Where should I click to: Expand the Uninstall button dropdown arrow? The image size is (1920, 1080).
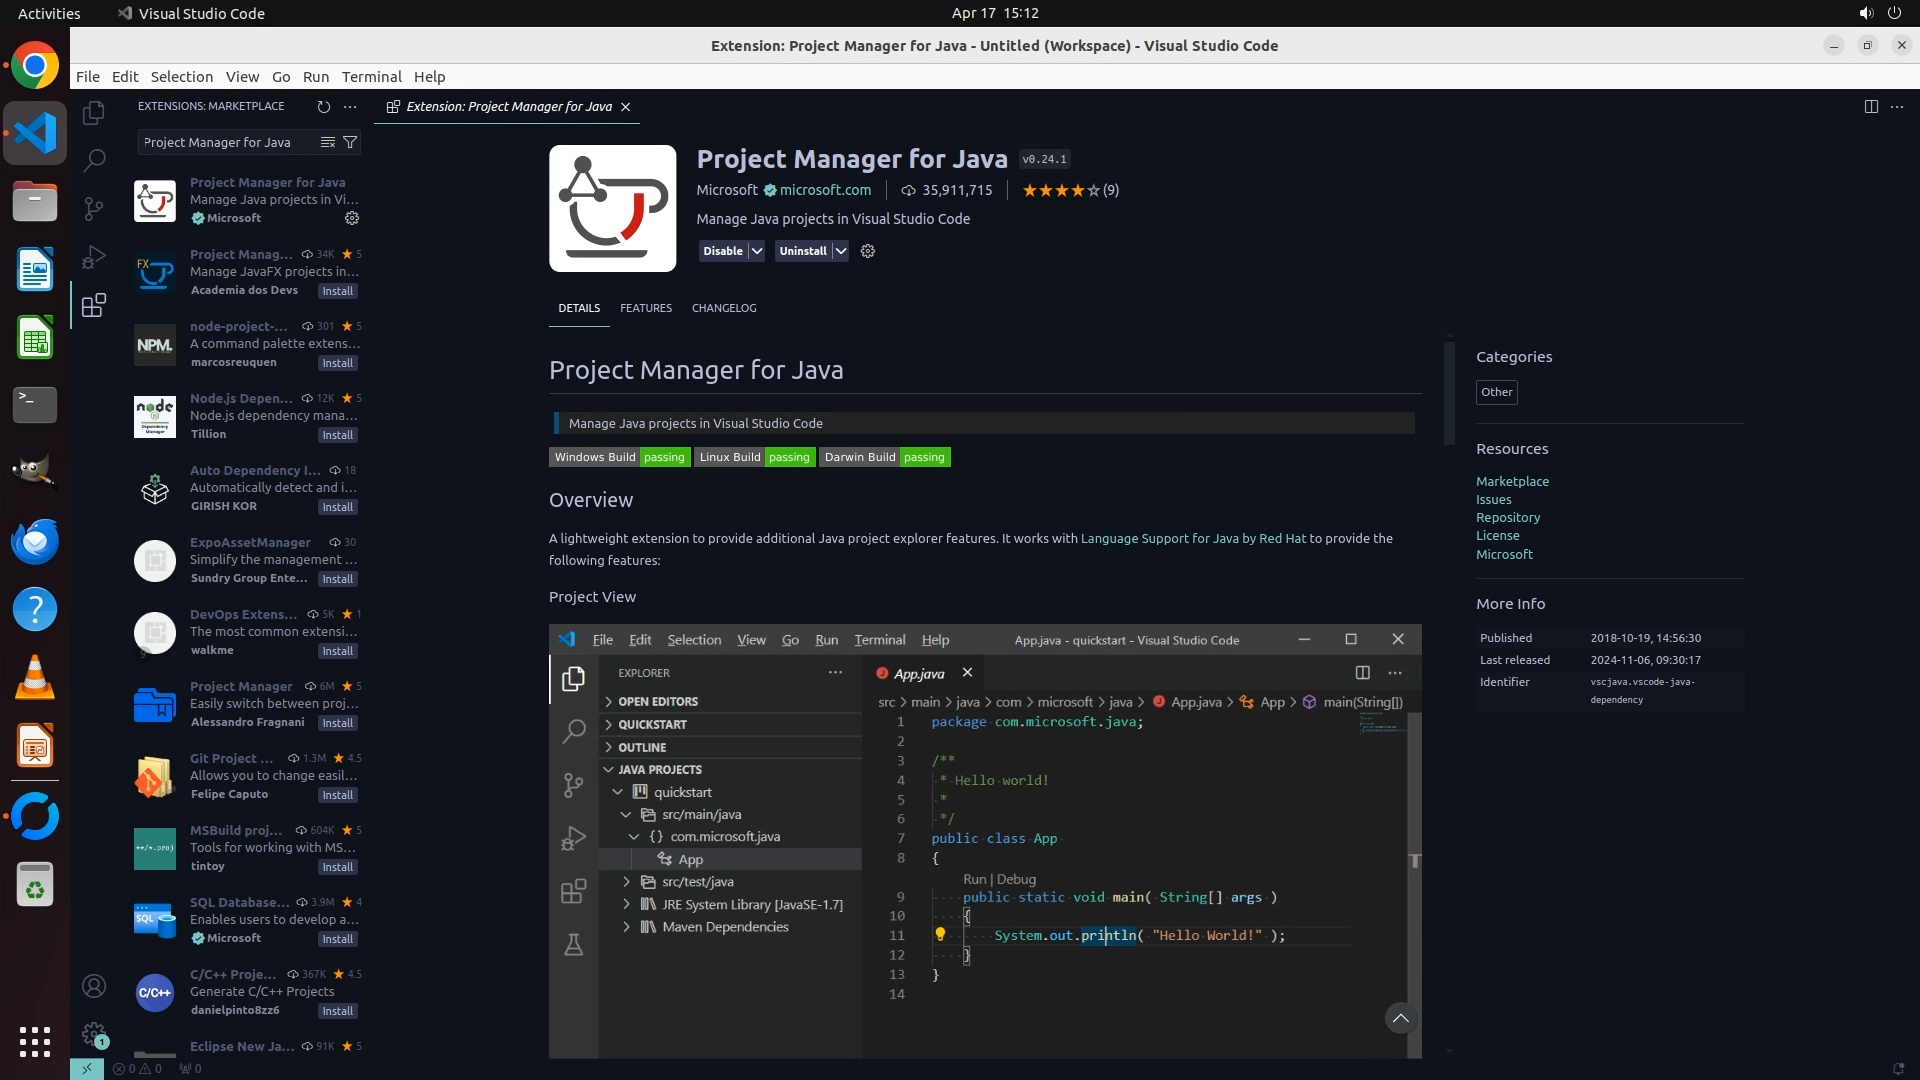tap(841, 251)
